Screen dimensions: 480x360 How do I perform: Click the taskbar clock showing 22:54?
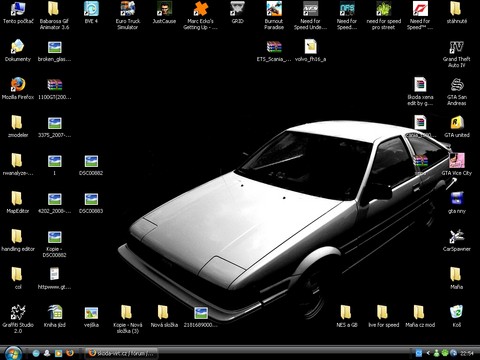point(467,353)
